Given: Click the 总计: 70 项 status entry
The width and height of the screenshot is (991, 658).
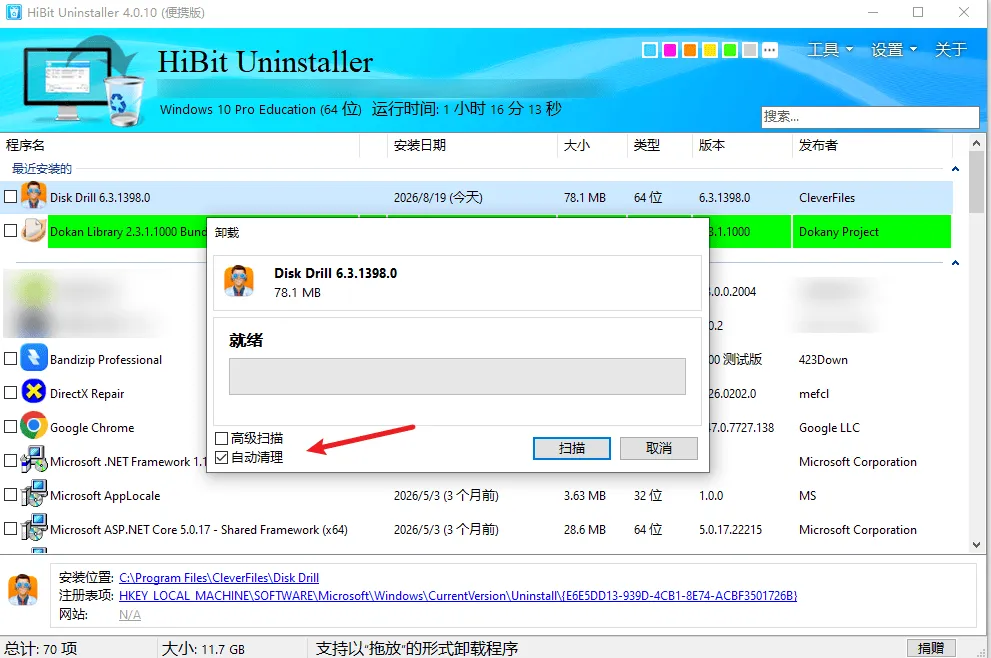Looking at the screenshot, I should coord(40,649).
